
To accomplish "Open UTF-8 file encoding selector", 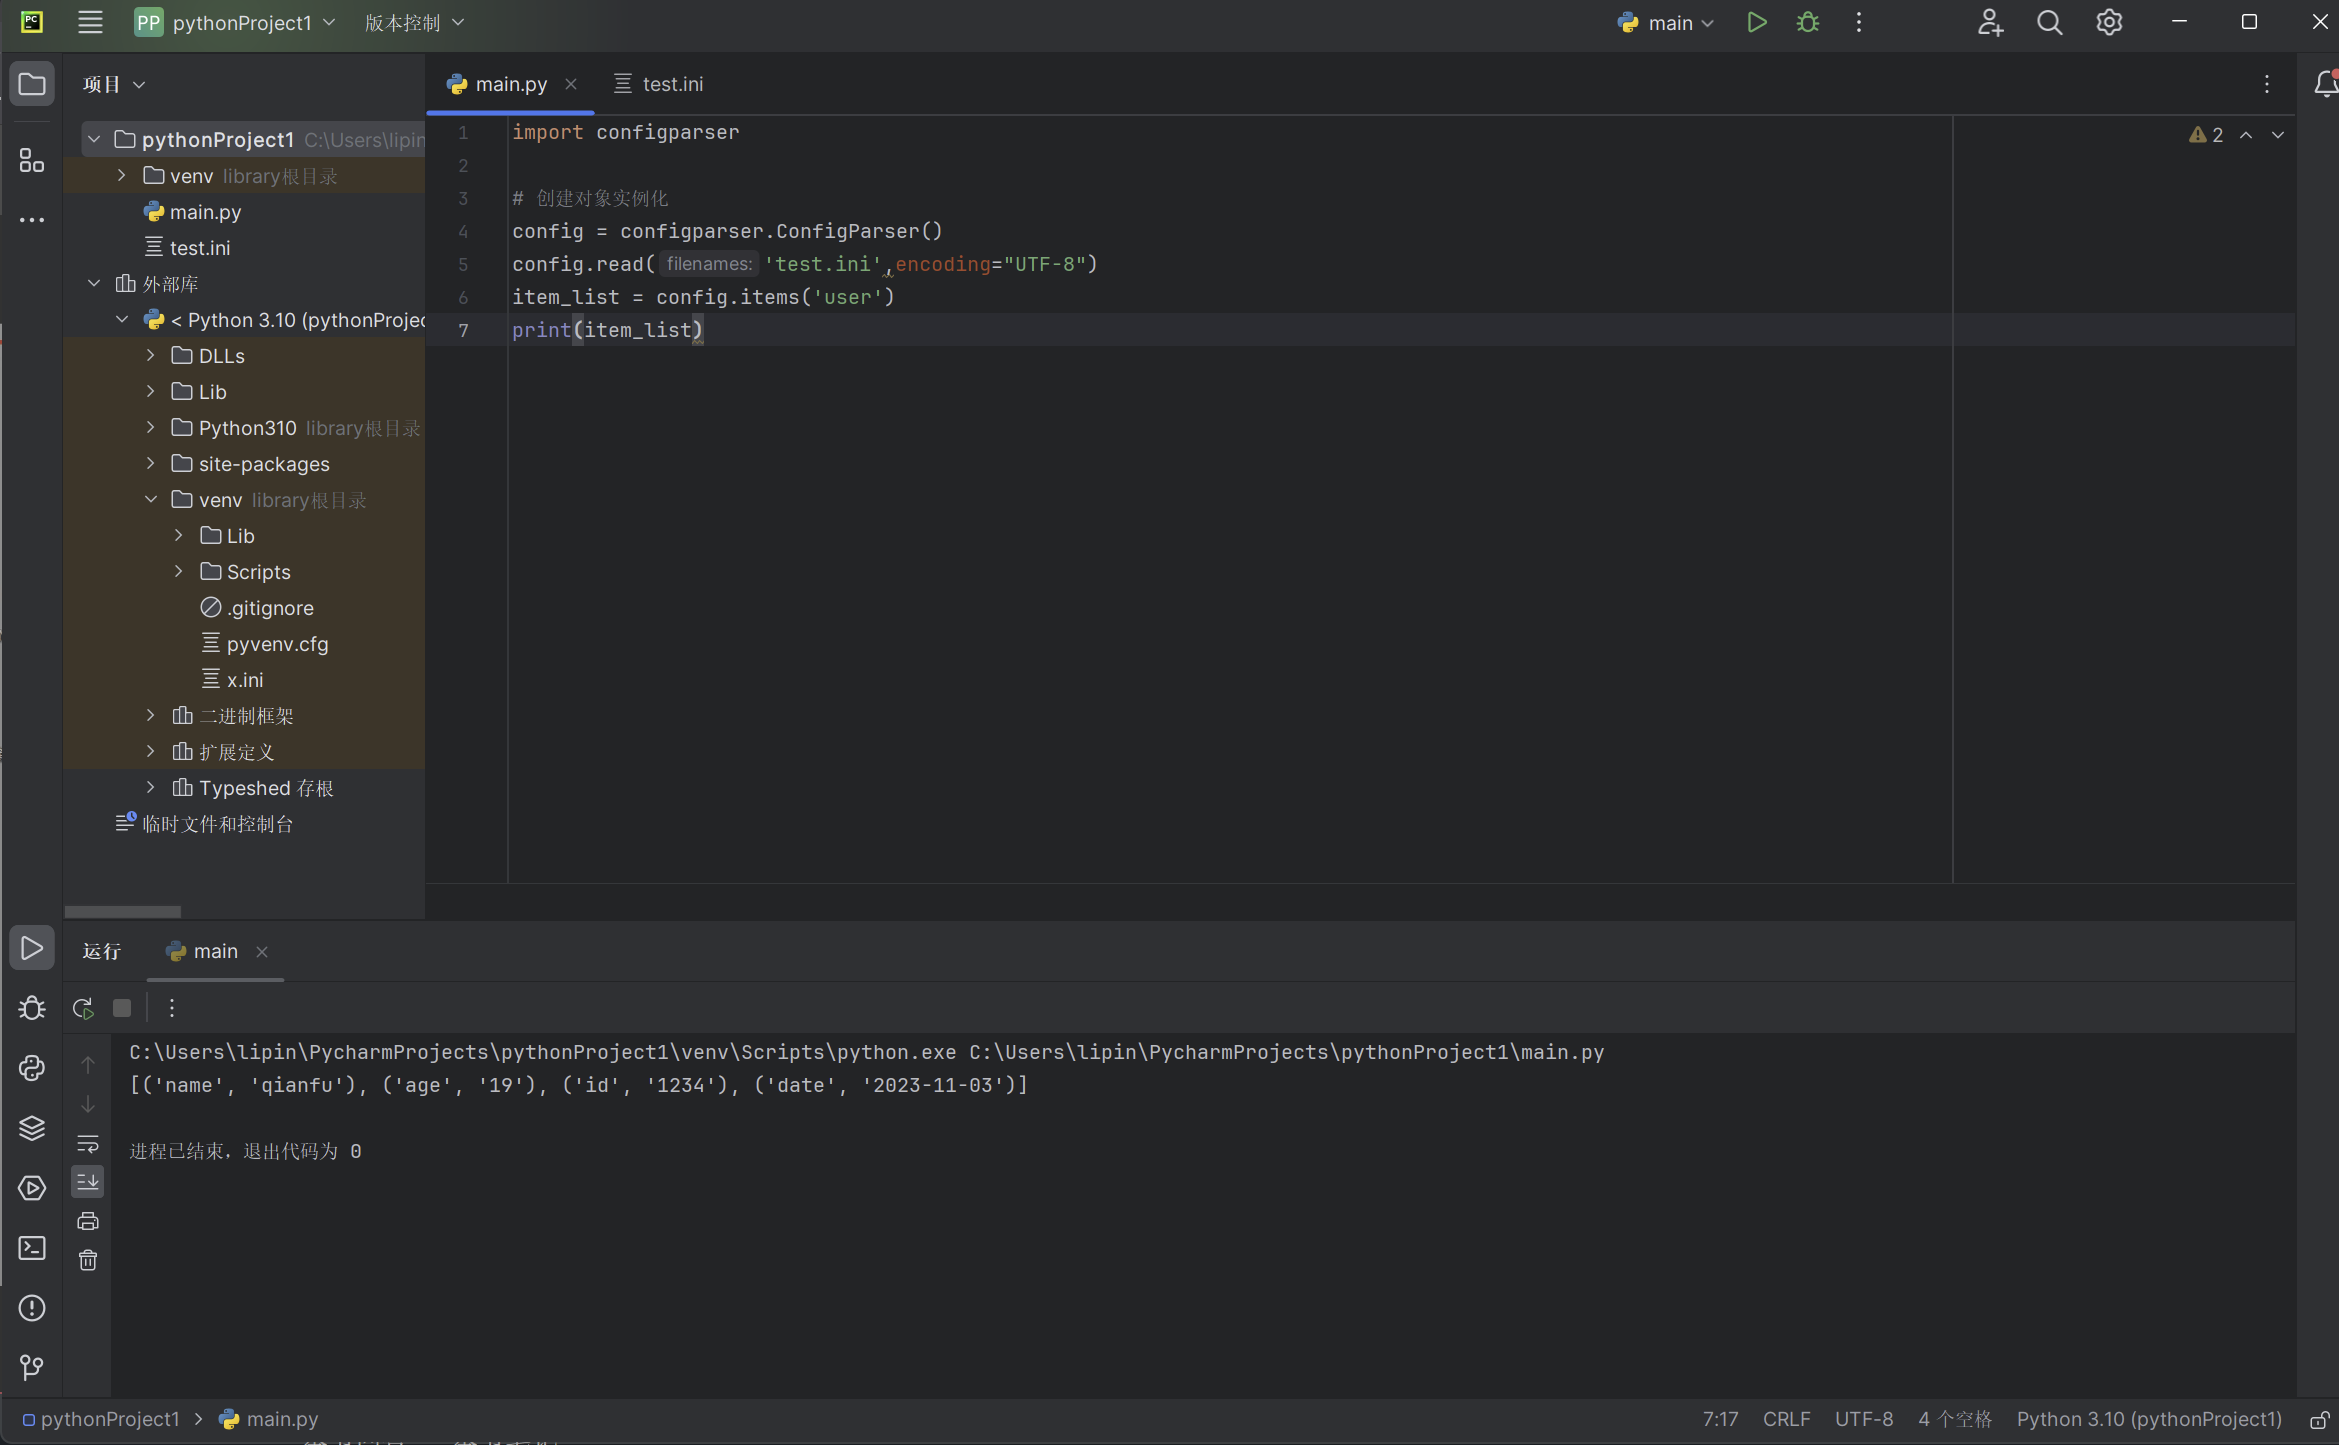I will (x=1864, y=1419).
